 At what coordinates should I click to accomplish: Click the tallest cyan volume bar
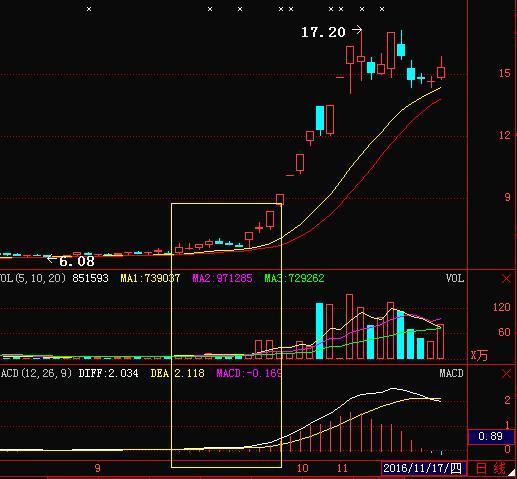coord(319,331)
